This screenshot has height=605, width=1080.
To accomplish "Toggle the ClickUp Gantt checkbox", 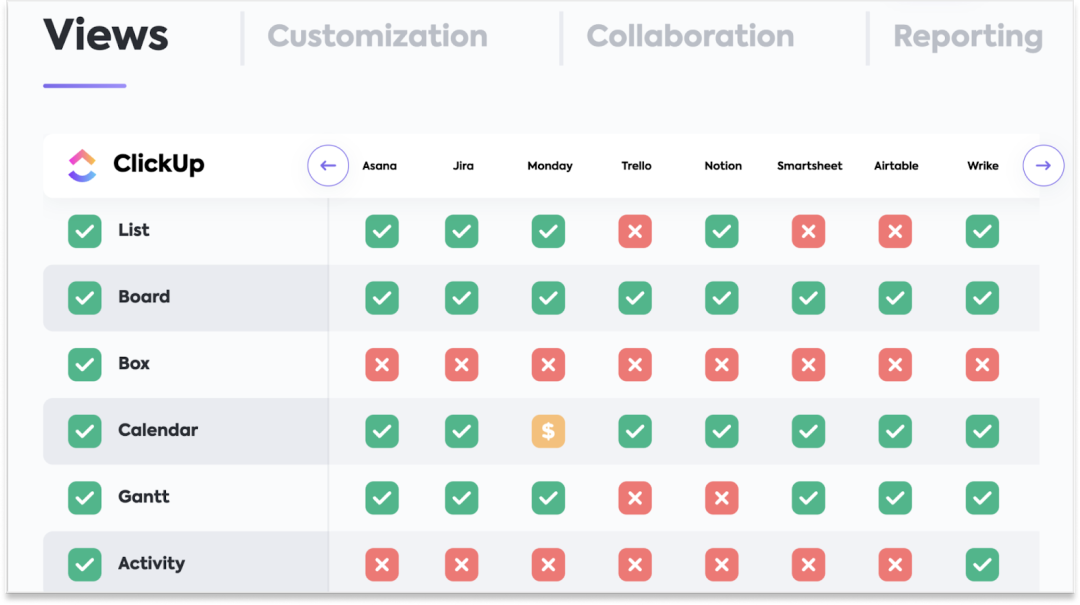I will pos(85,497).
